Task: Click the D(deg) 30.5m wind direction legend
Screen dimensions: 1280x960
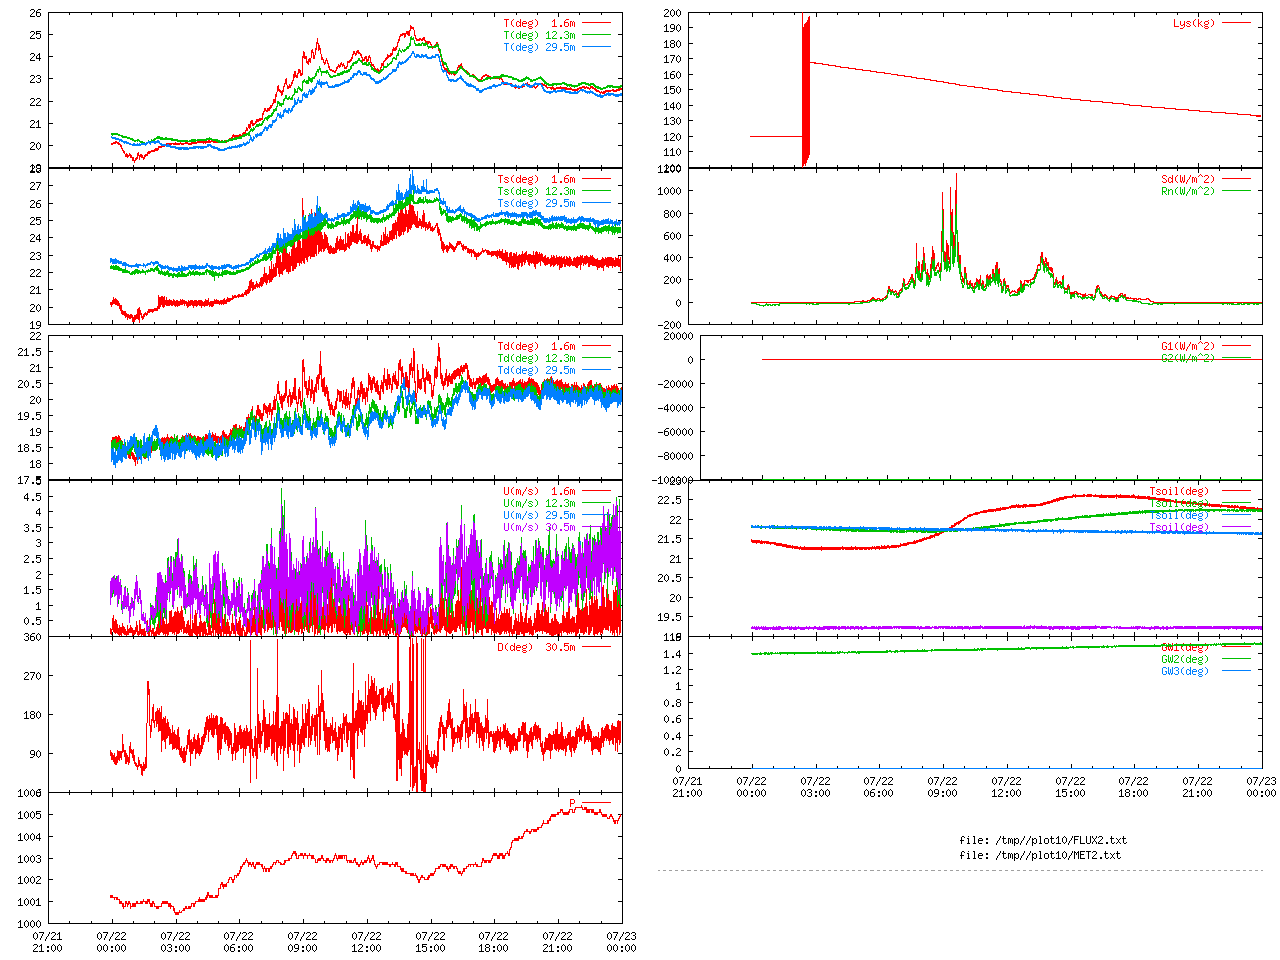Action: 536,647
